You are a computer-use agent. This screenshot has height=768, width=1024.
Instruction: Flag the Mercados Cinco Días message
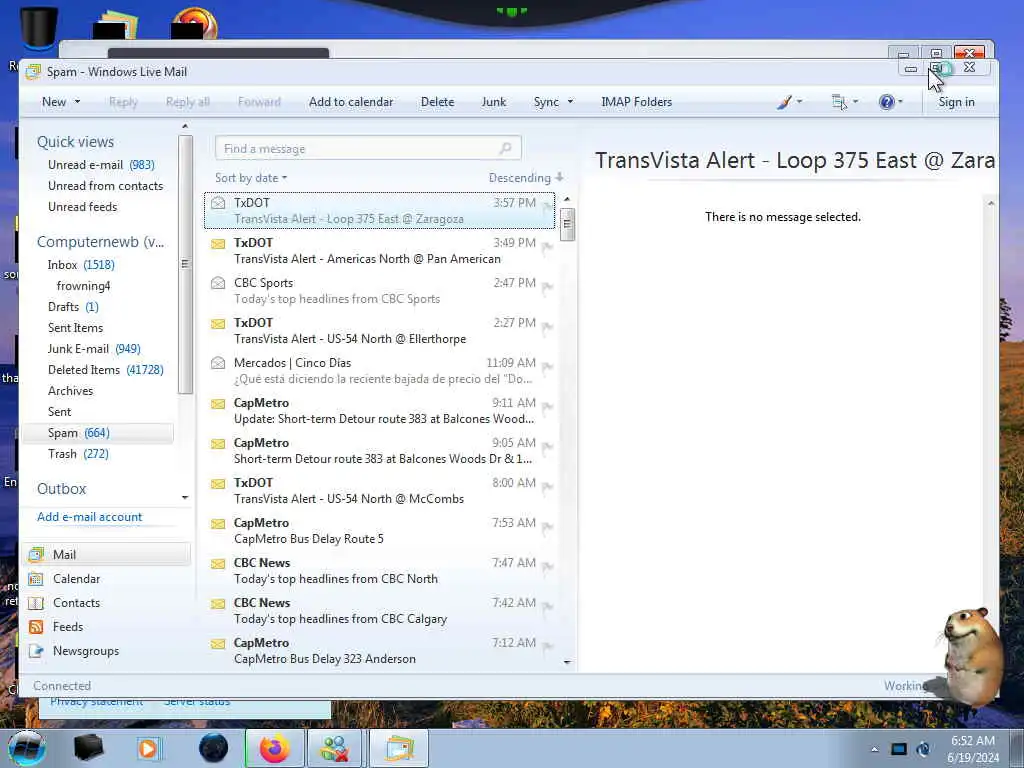547,366
